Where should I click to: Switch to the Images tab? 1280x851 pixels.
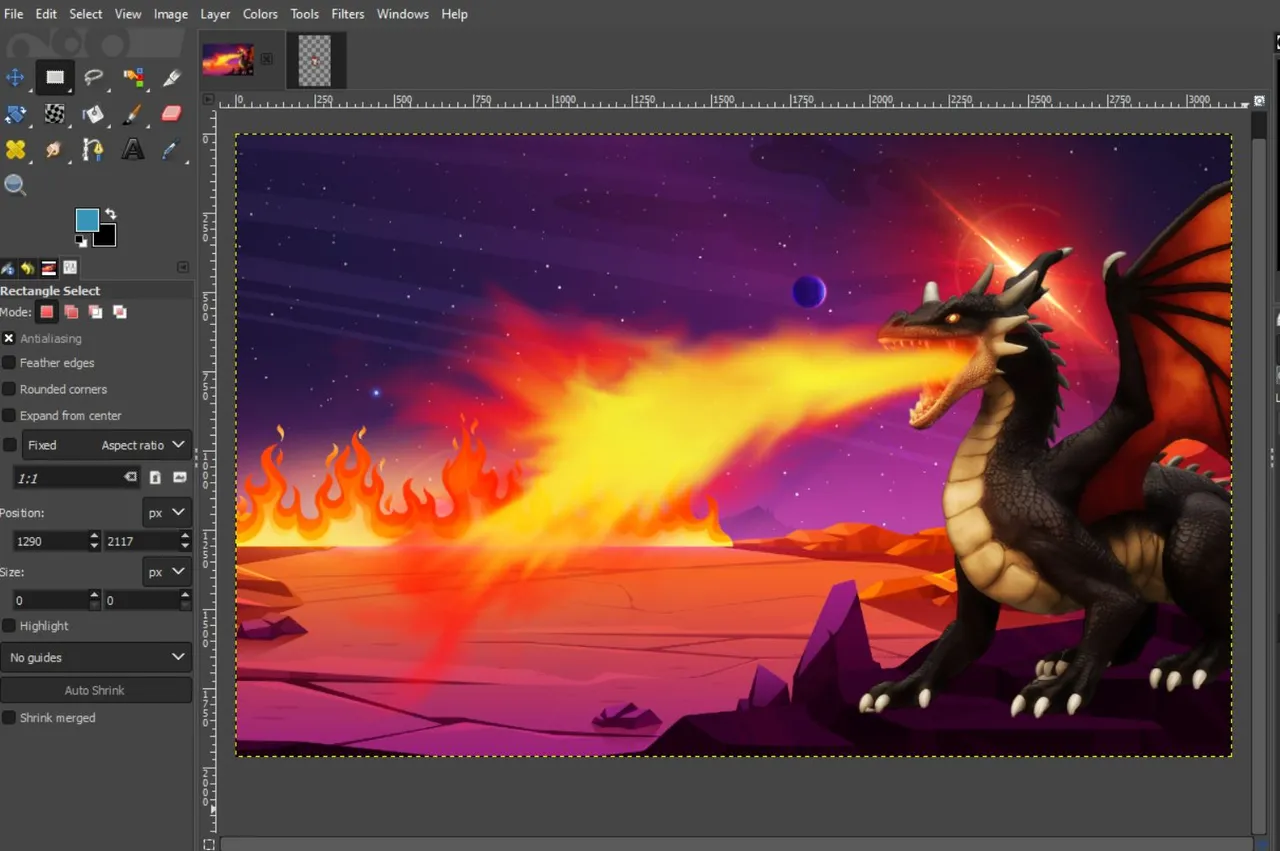tap(49, 268)
